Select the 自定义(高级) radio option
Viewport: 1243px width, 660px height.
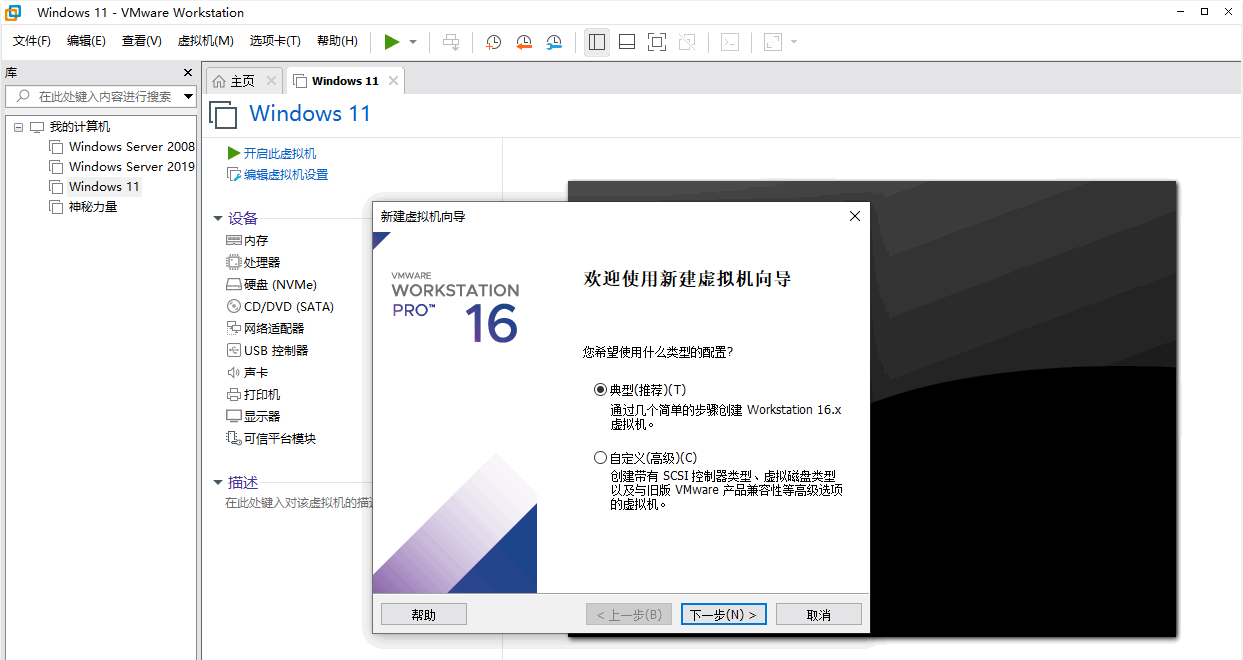click(600, 458)
